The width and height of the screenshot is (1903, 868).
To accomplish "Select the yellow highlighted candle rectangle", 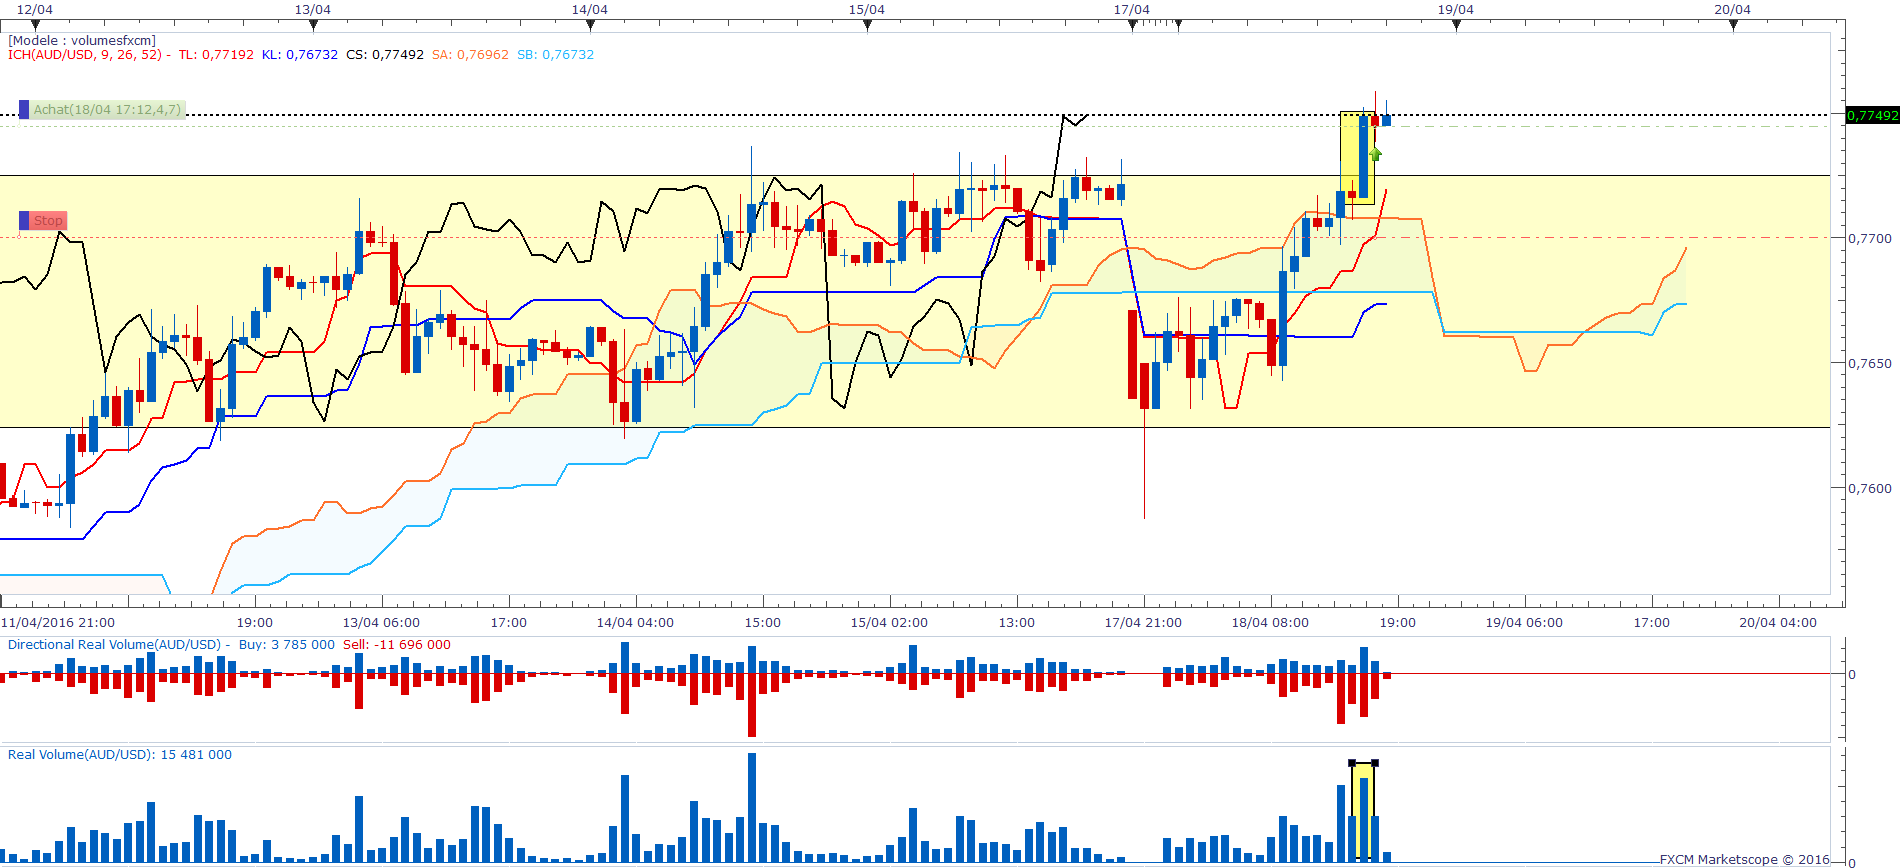I will pyautogui.click(x=1357, y=158).
